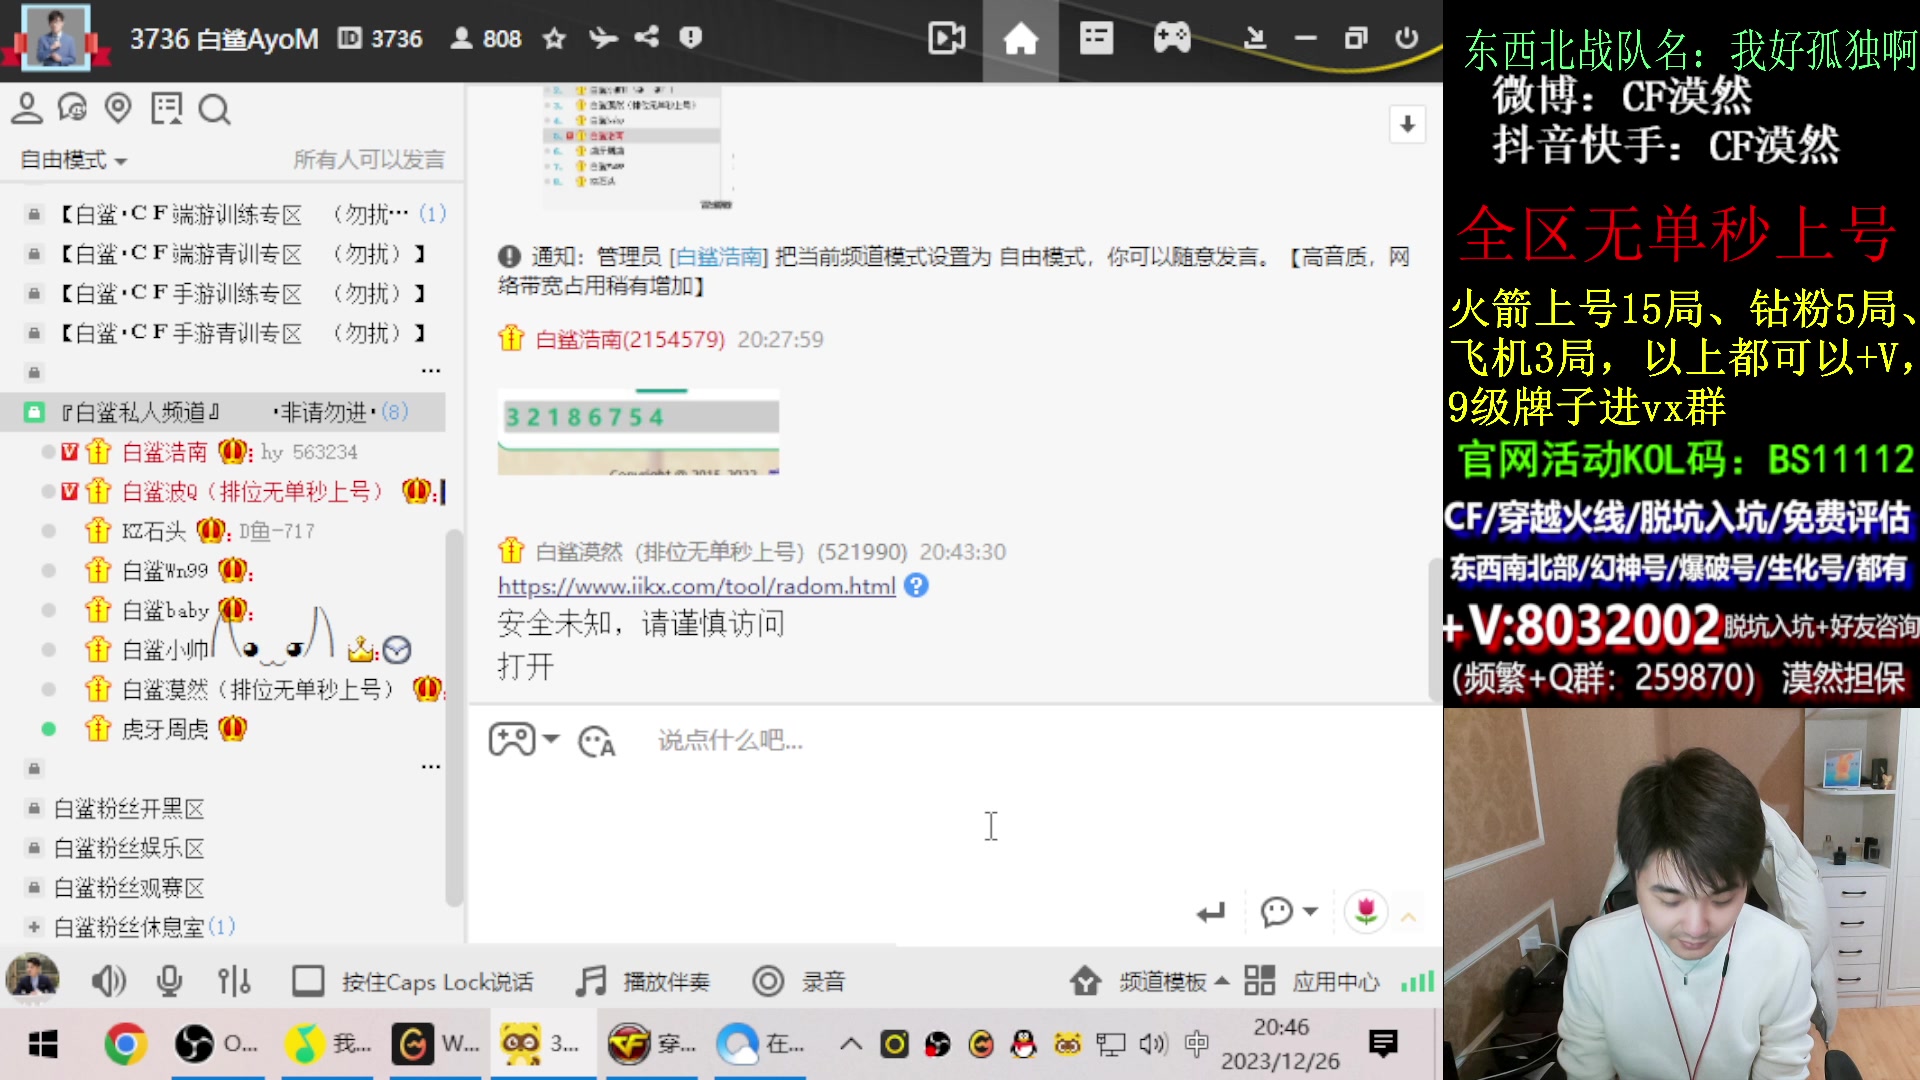This screenshot has width=1920, height=1080.
Task: Click the download arrow icon in top bar
Action: (x=1254, y=39)
